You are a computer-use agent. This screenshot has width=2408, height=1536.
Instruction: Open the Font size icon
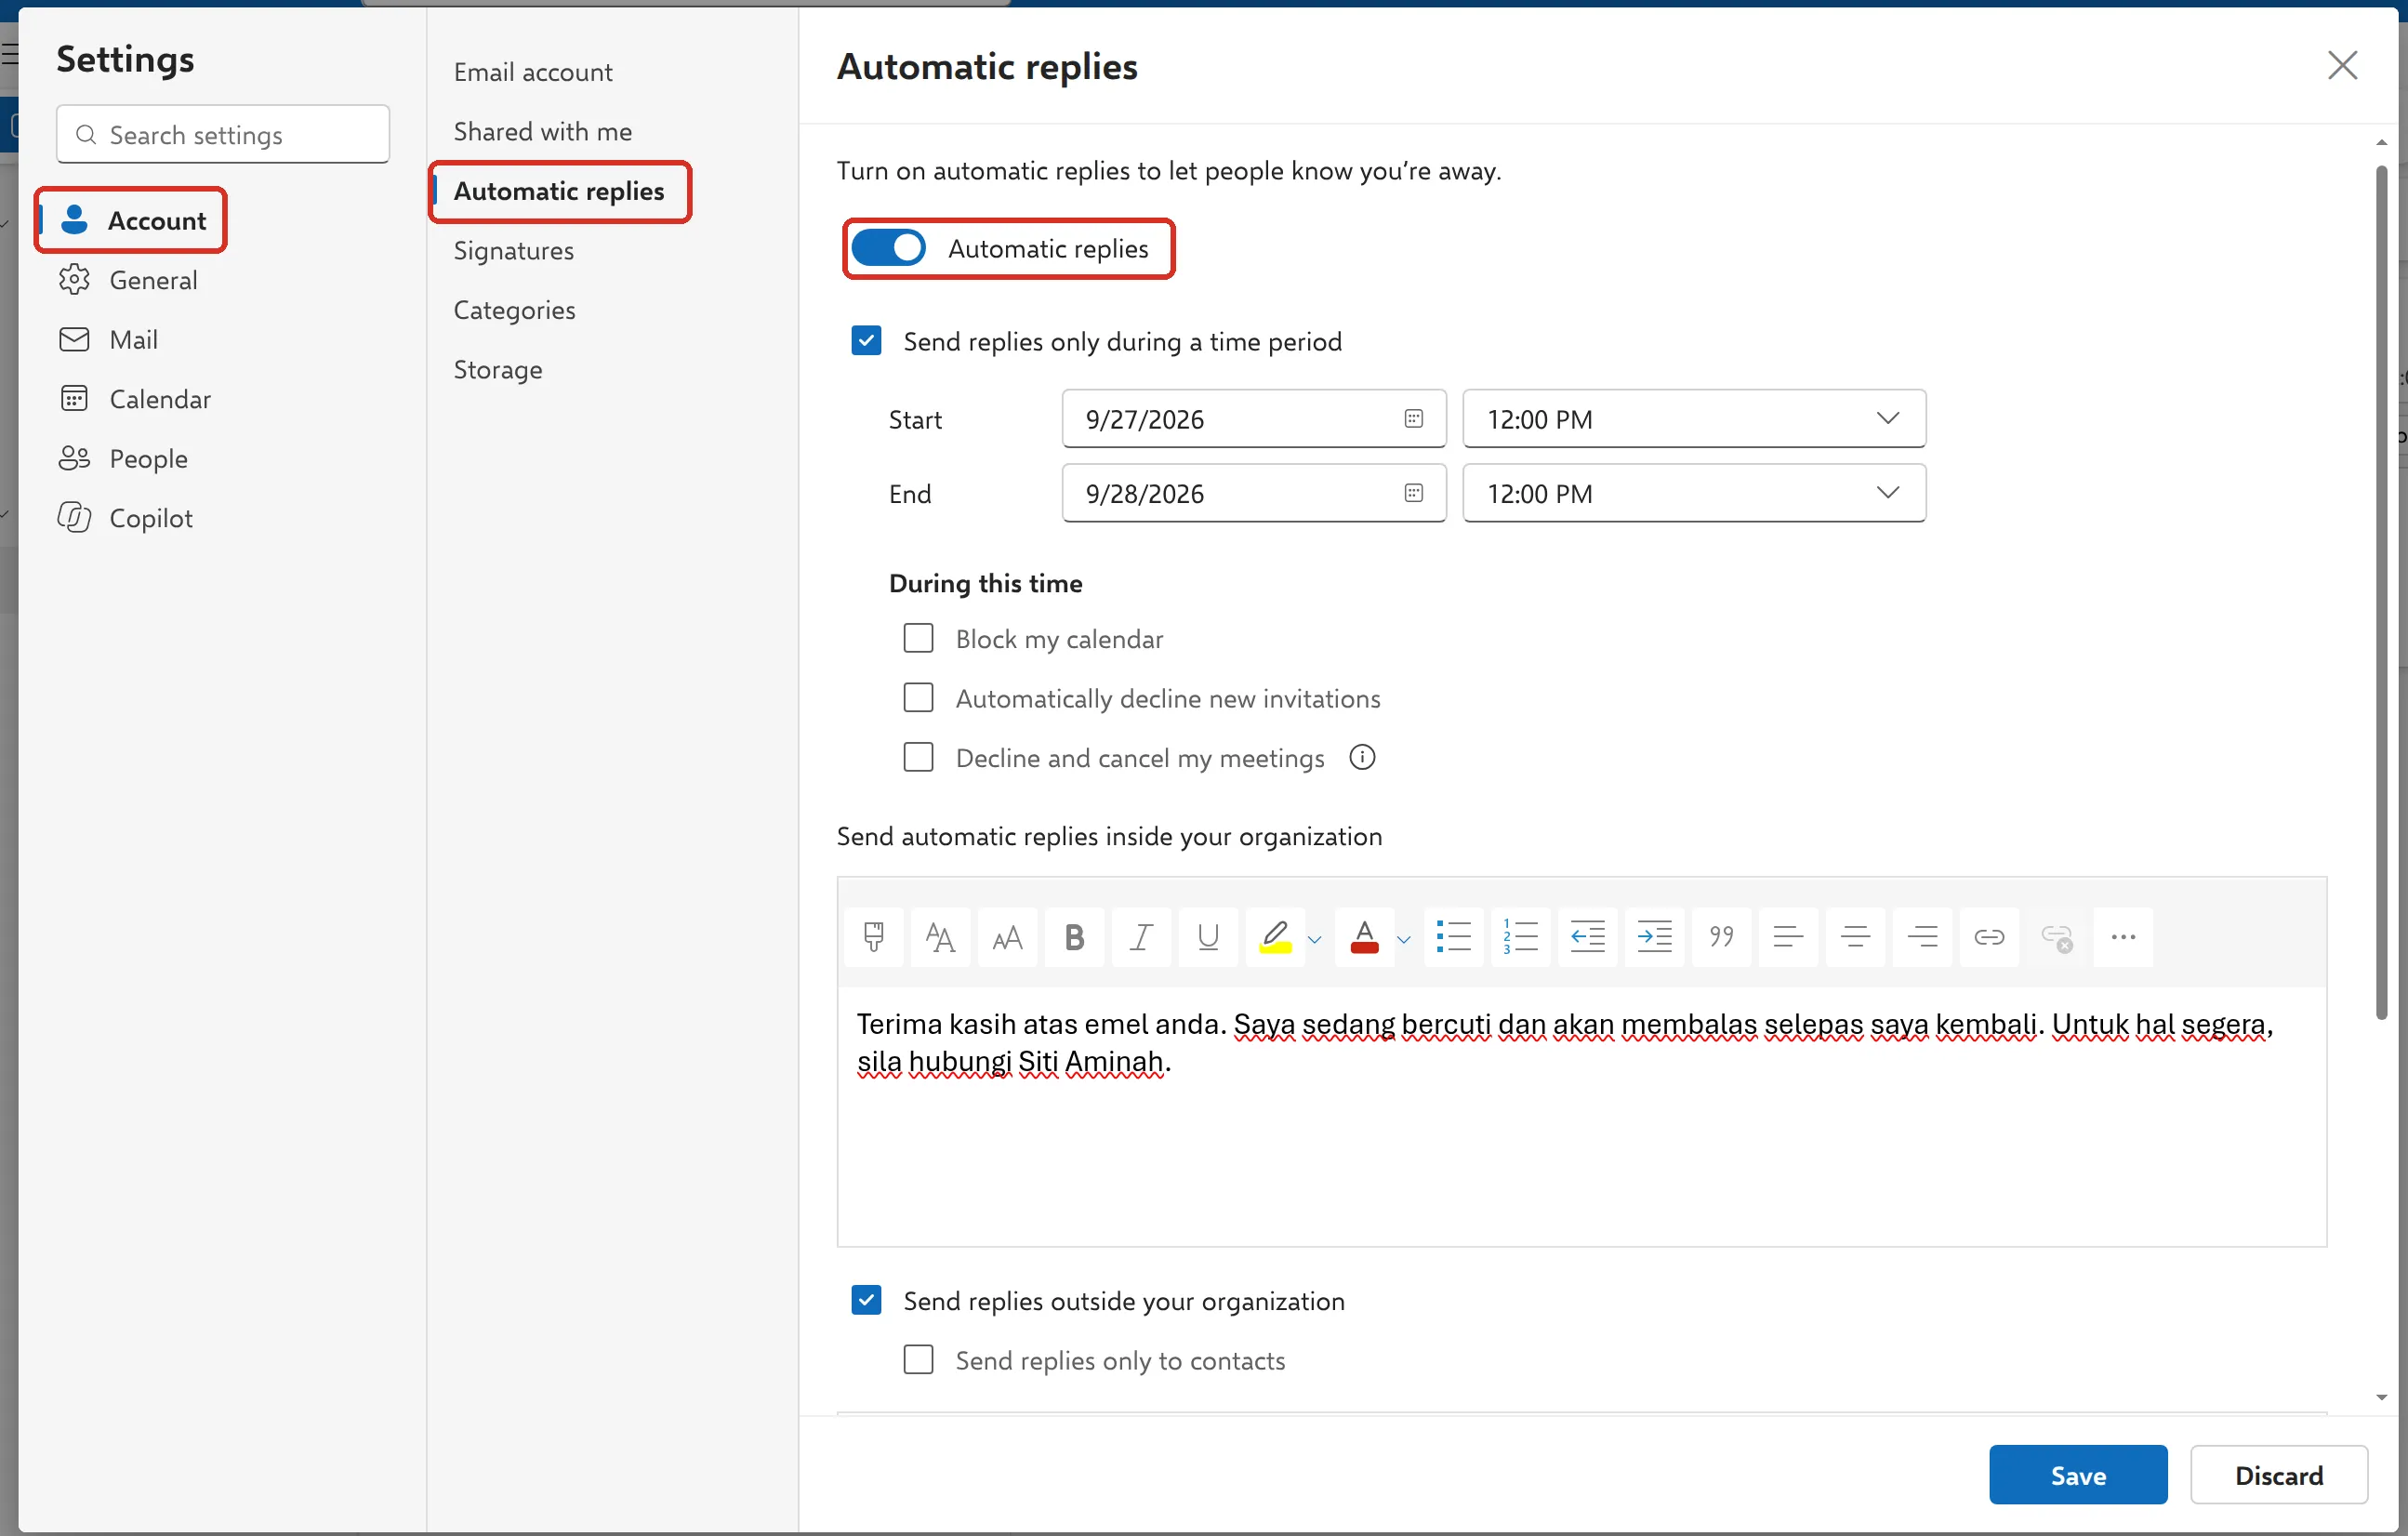point(1007,937)
